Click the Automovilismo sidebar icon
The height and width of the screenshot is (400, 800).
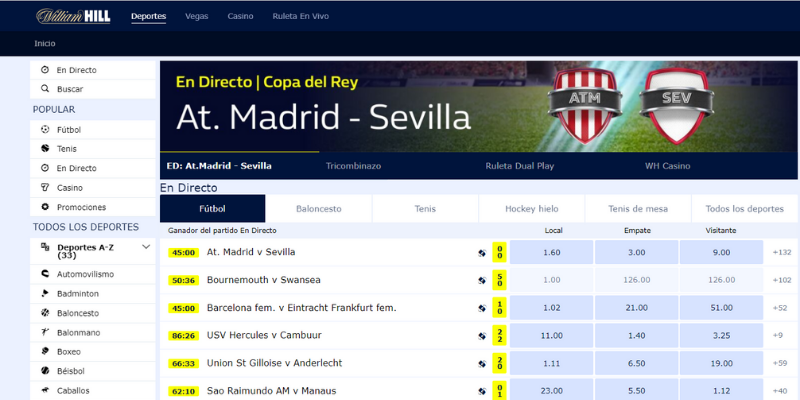(45, 274)
